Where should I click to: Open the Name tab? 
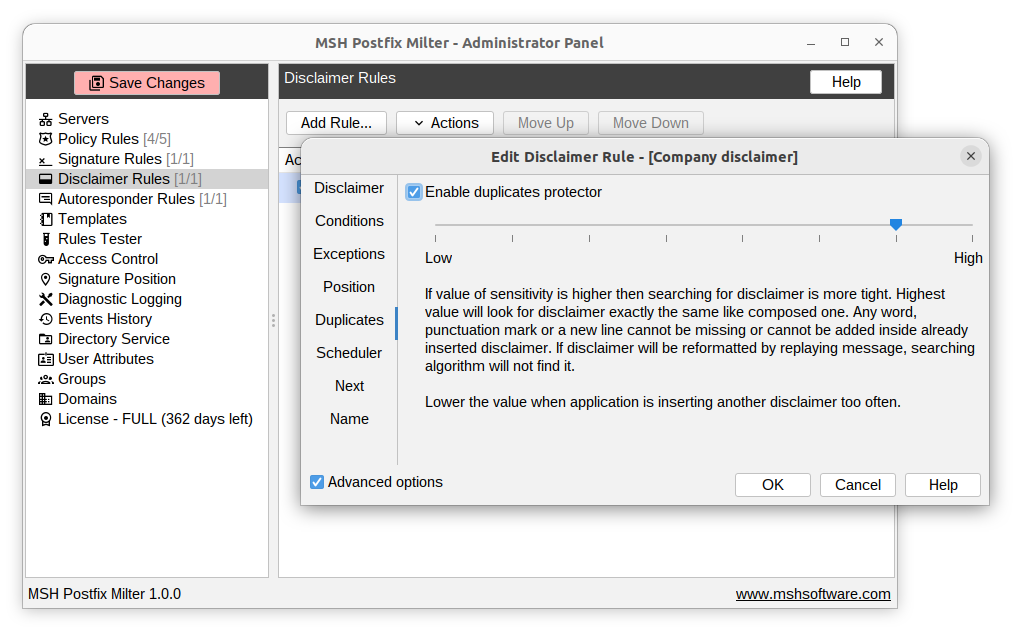349,419
